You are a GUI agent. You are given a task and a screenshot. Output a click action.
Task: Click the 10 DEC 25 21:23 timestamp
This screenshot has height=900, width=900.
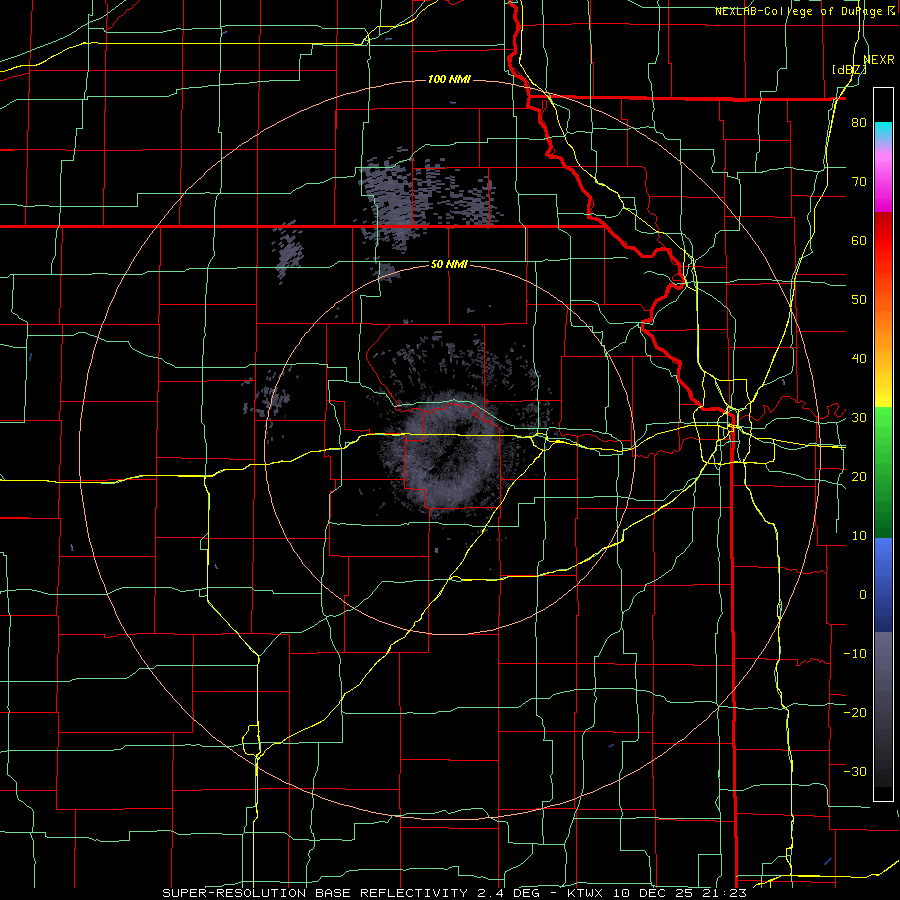(680, 893)
